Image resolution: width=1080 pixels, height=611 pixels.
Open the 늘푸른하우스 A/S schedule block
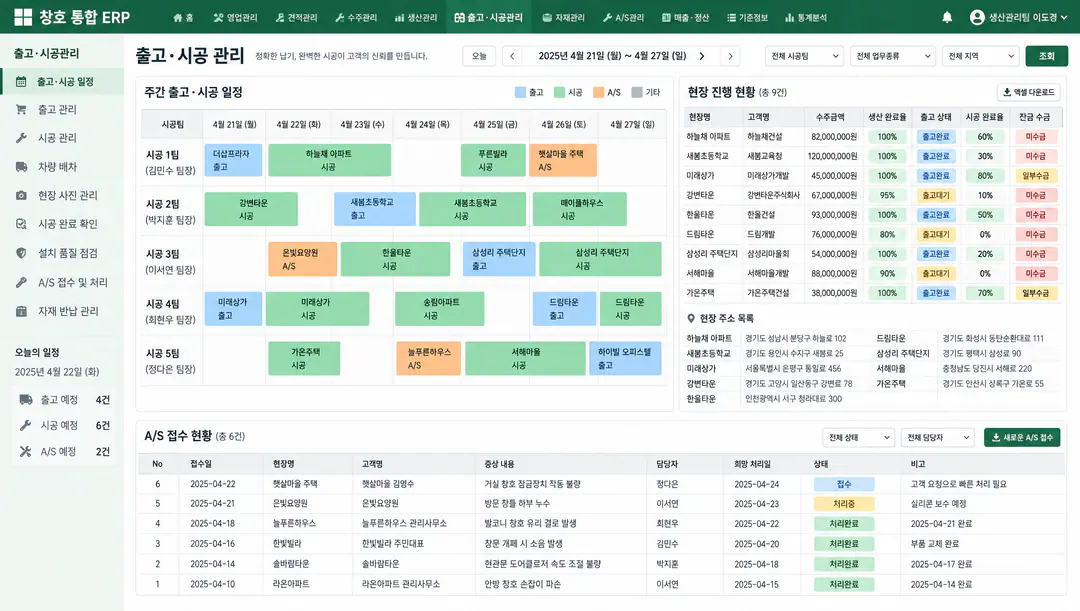428,358
